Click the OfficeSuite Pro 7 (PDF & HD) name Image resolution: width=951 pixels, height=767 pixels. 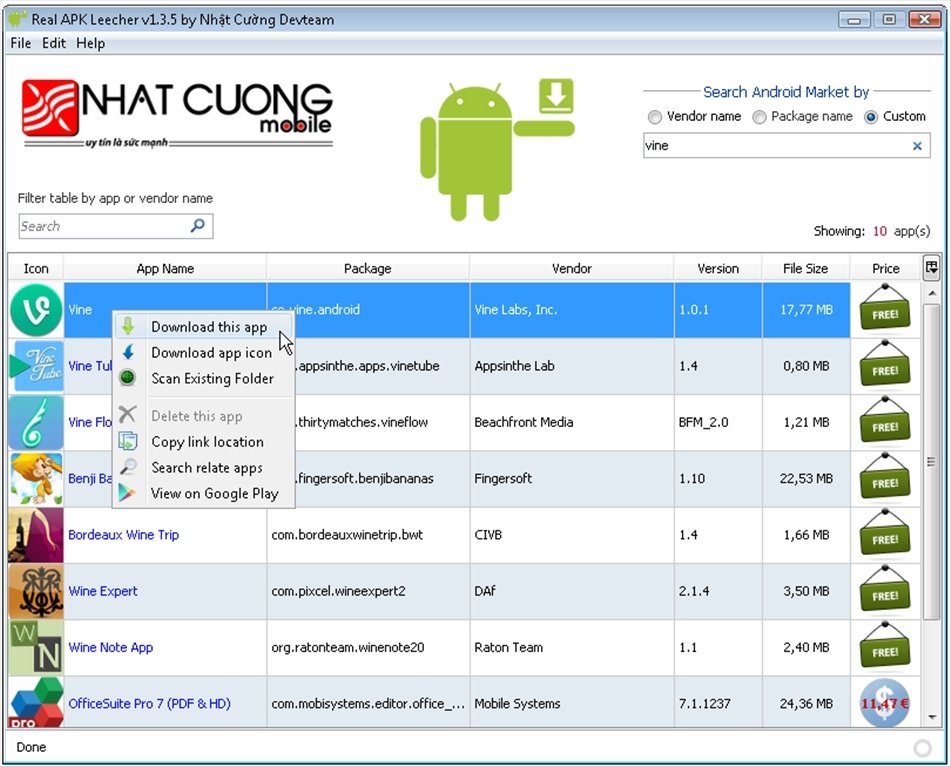[x=149, y=704]
